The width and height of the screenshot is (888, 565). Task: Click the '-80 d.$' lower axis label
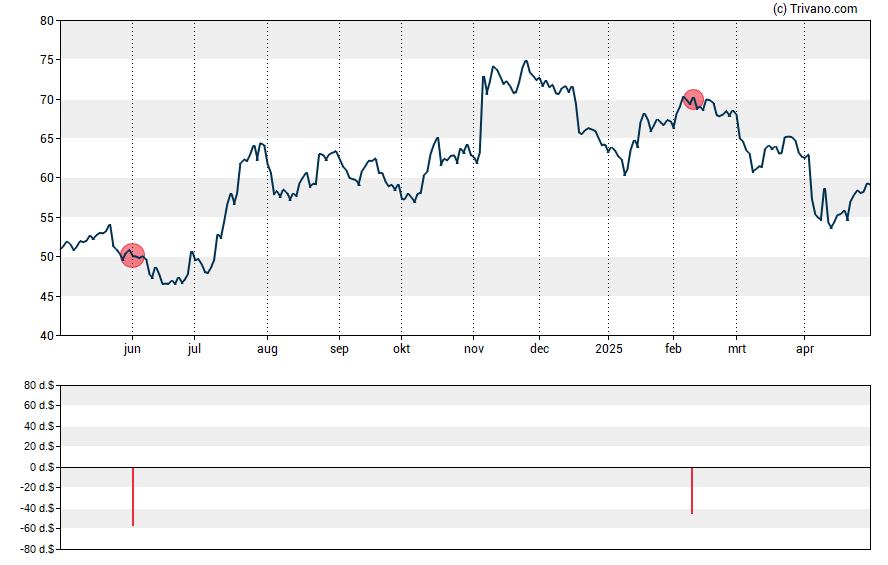(x=37, y=549)
